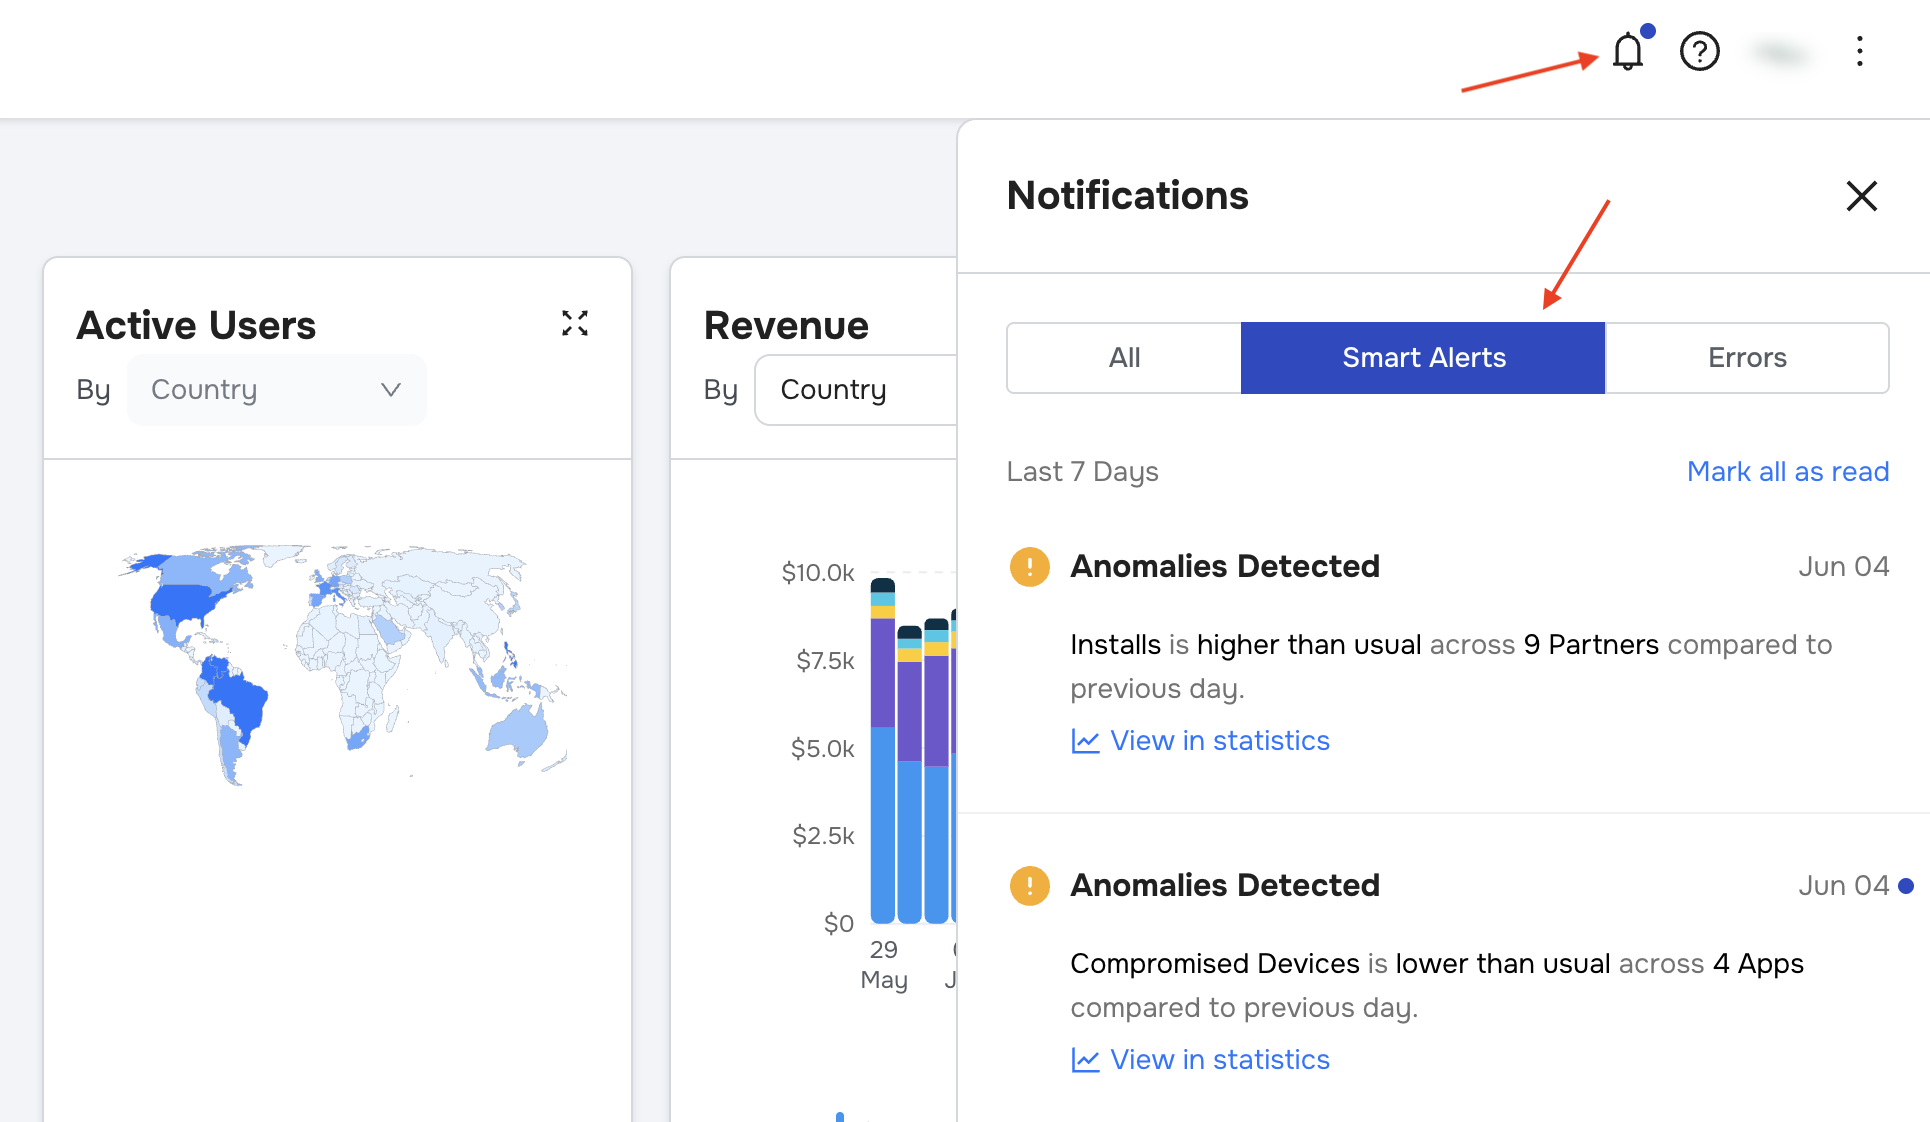The width and height of the screenshot is (1930, 1122).
Task: Click the blurred account name in header
Action: [x=1782, y=52]
